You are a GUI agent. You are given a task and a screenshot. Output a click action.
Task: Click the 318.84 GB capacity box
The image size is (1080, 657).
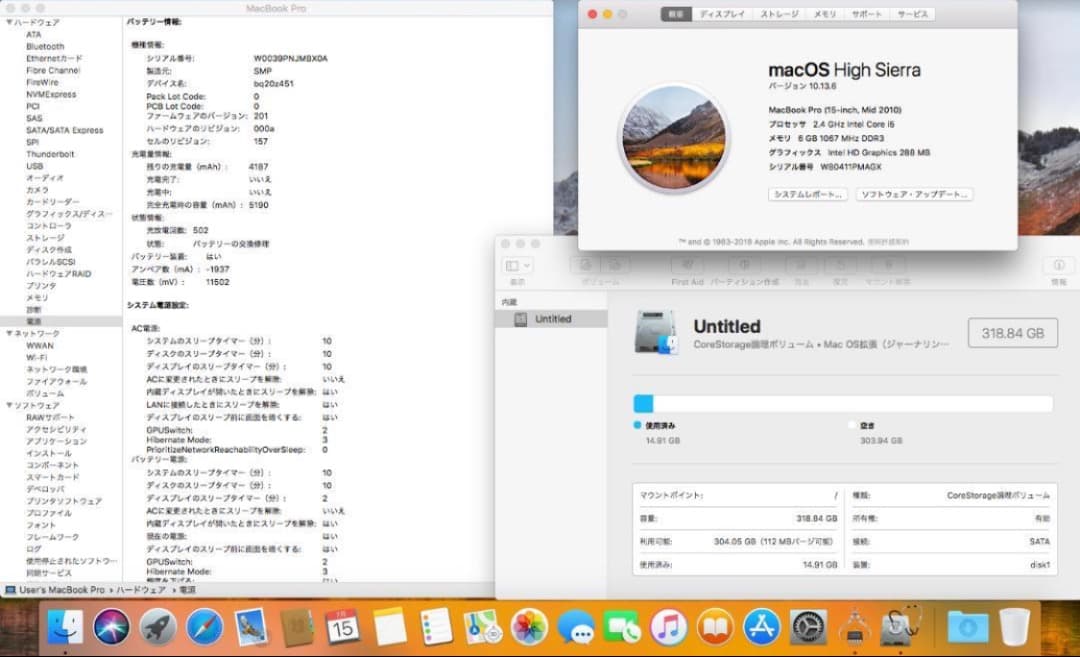1012,333
